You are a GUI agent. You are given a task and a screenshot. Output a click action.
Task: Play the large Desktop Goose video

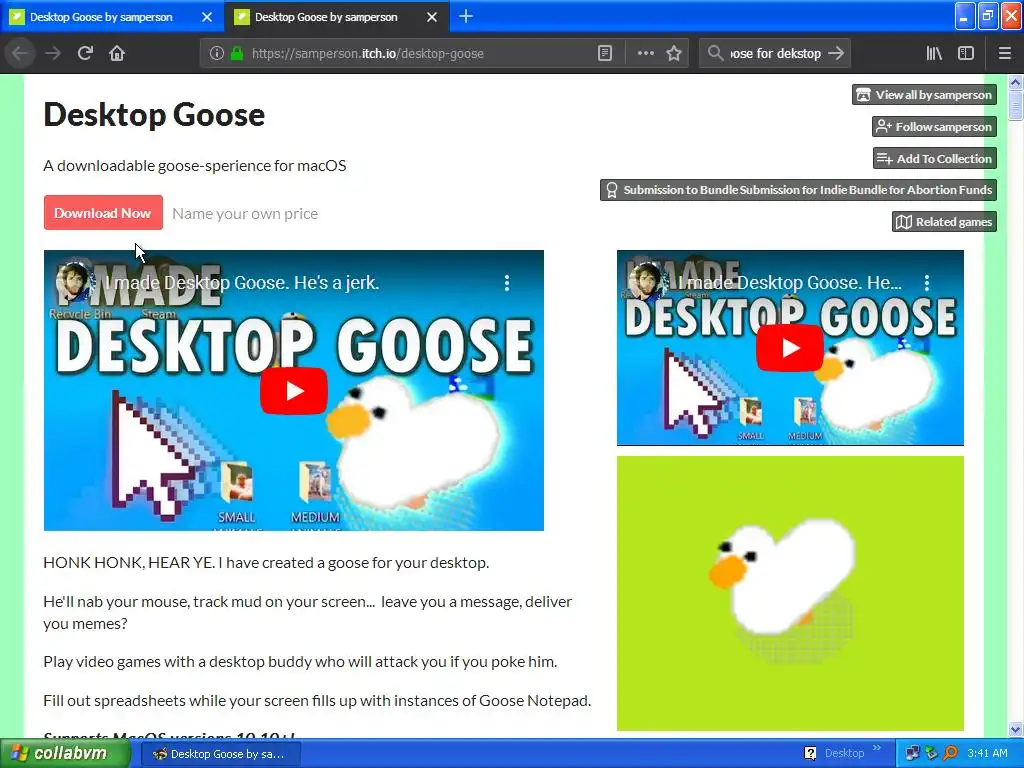294,391
